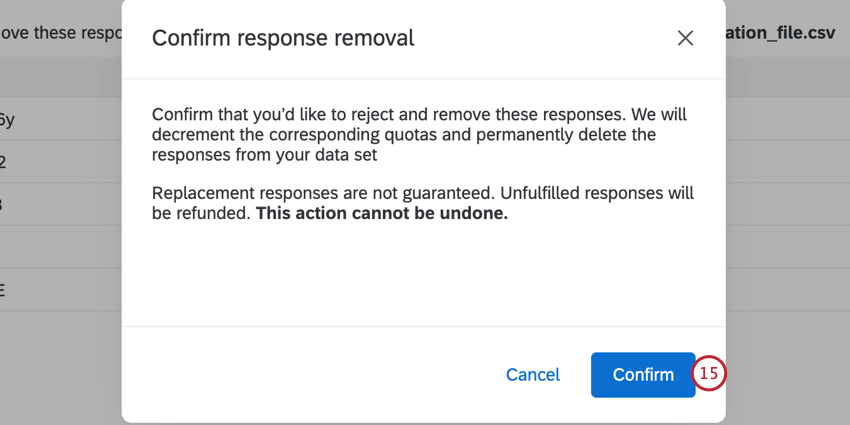Viewport: 850px width, 425px height.
Task: Close the Confirm response removal dialog
Action: pyautogui.click(x=685, y=38)
